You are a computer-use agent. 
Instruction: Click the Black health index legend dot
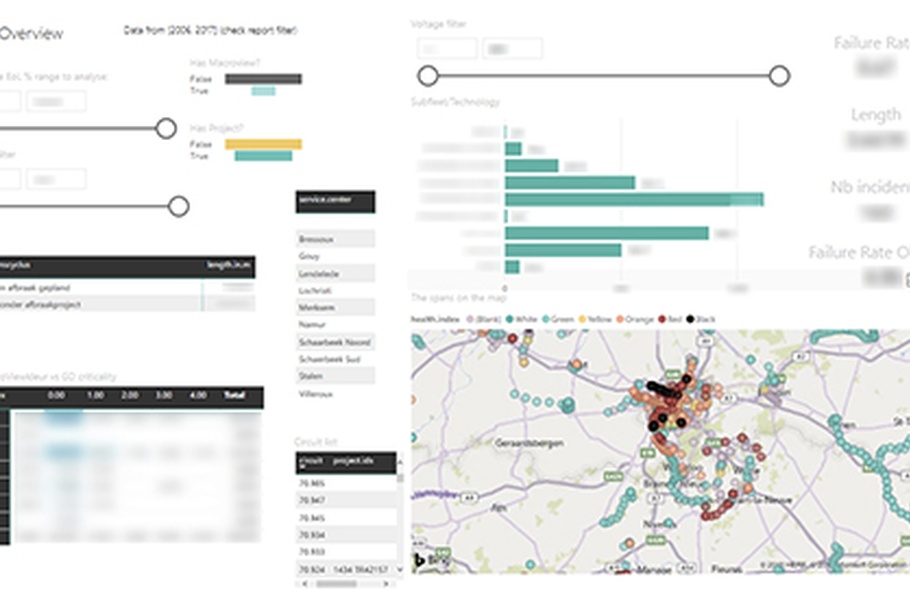pos(691,319)
